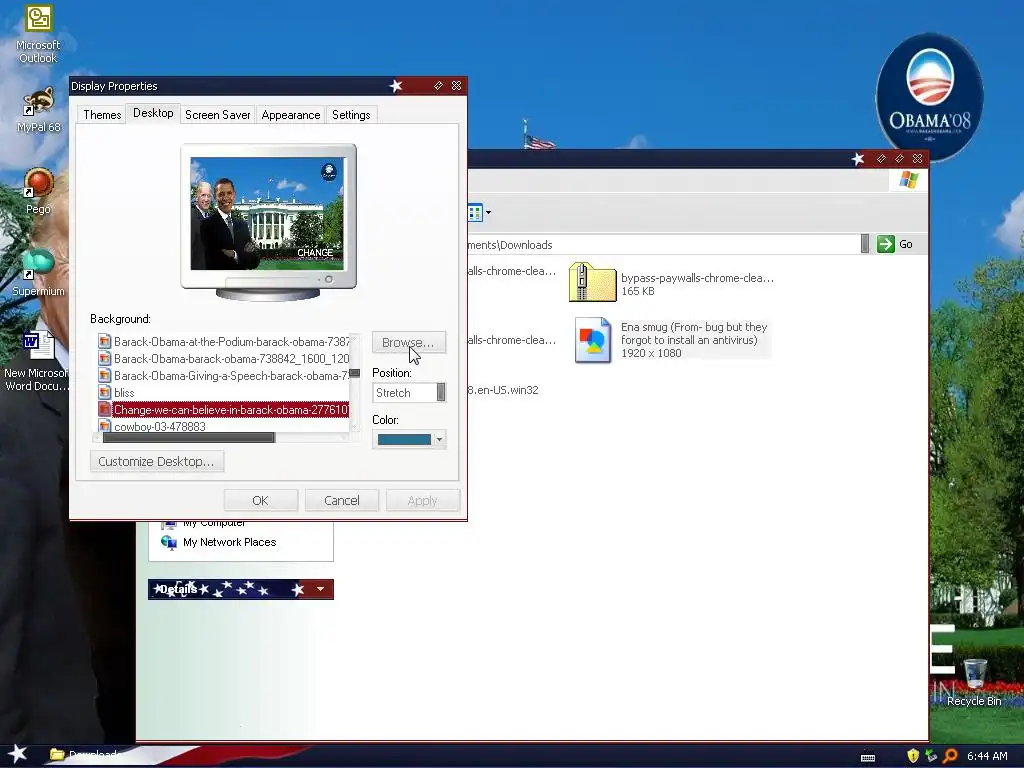
Task: Click the star icon in Display Properties titlebar
Action: 396,86
